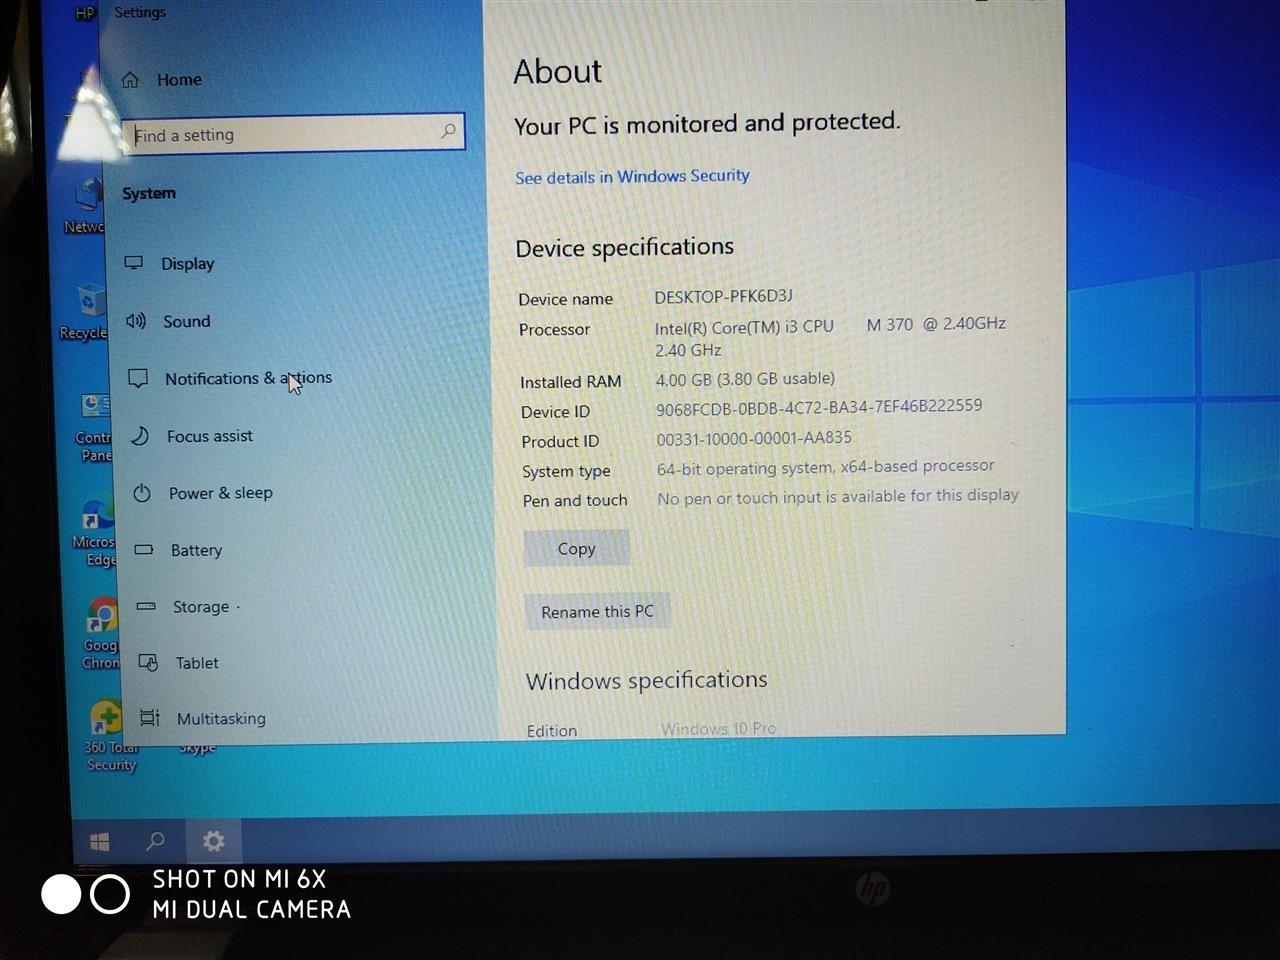Select the Focus assist moon icon

[x=140, y=436]
